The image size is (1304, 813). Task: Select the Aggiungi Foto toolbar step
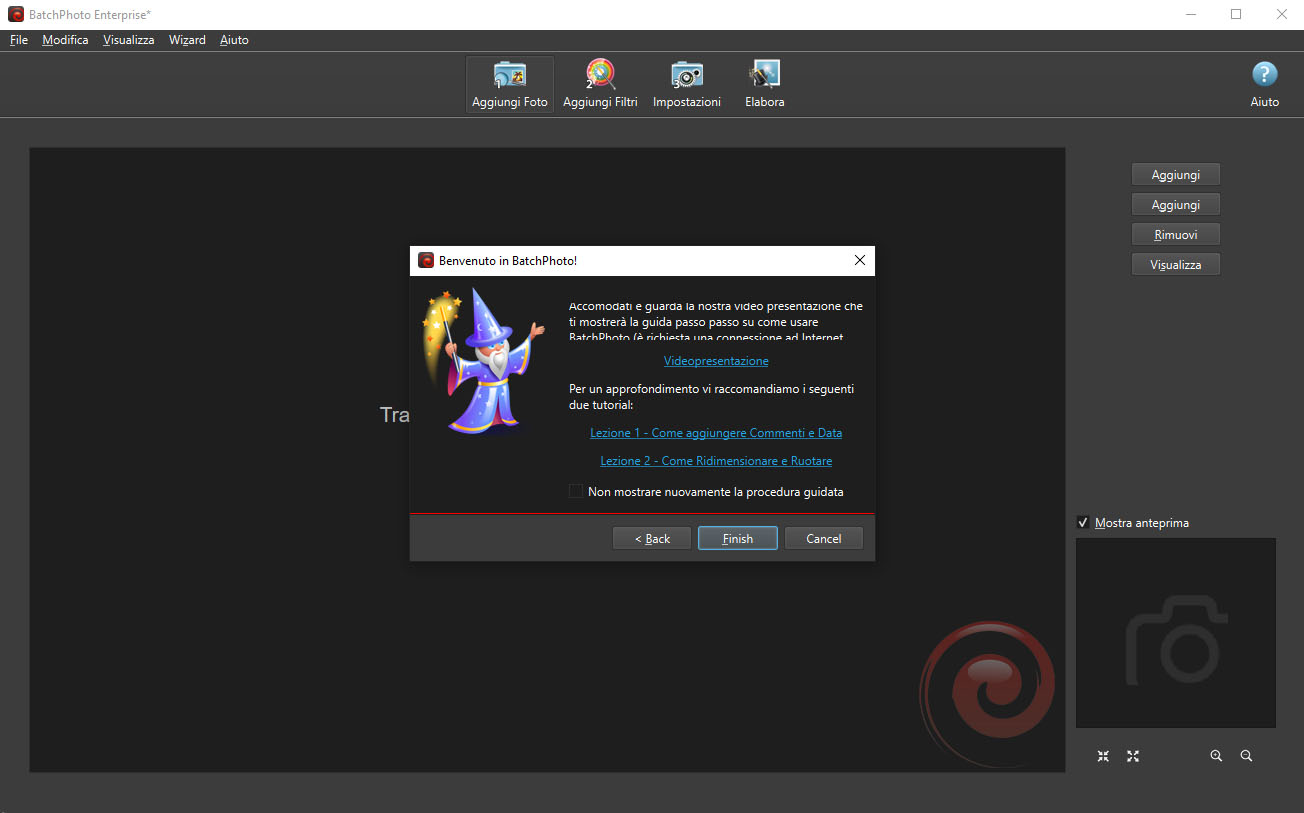pyautogui.click(x=510, y=84)
